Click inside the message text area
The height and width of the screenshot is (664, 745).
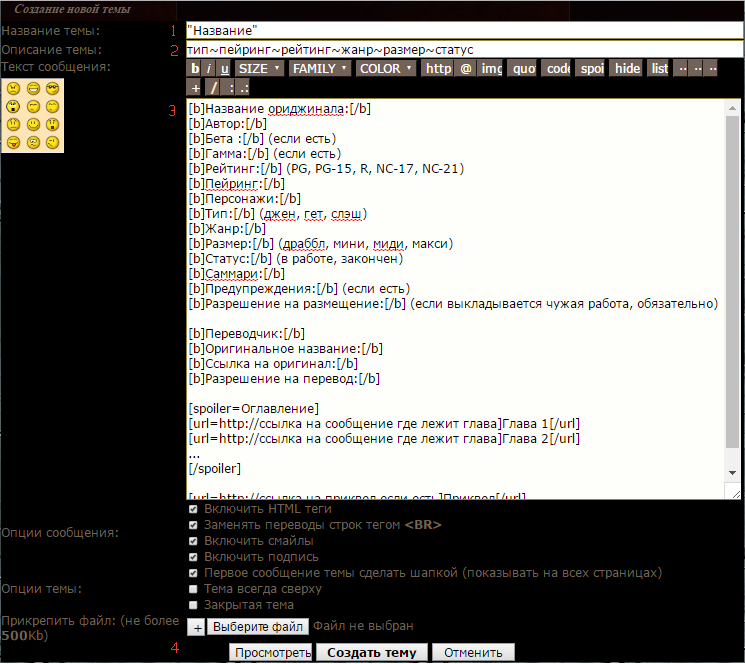pos(455,299)
